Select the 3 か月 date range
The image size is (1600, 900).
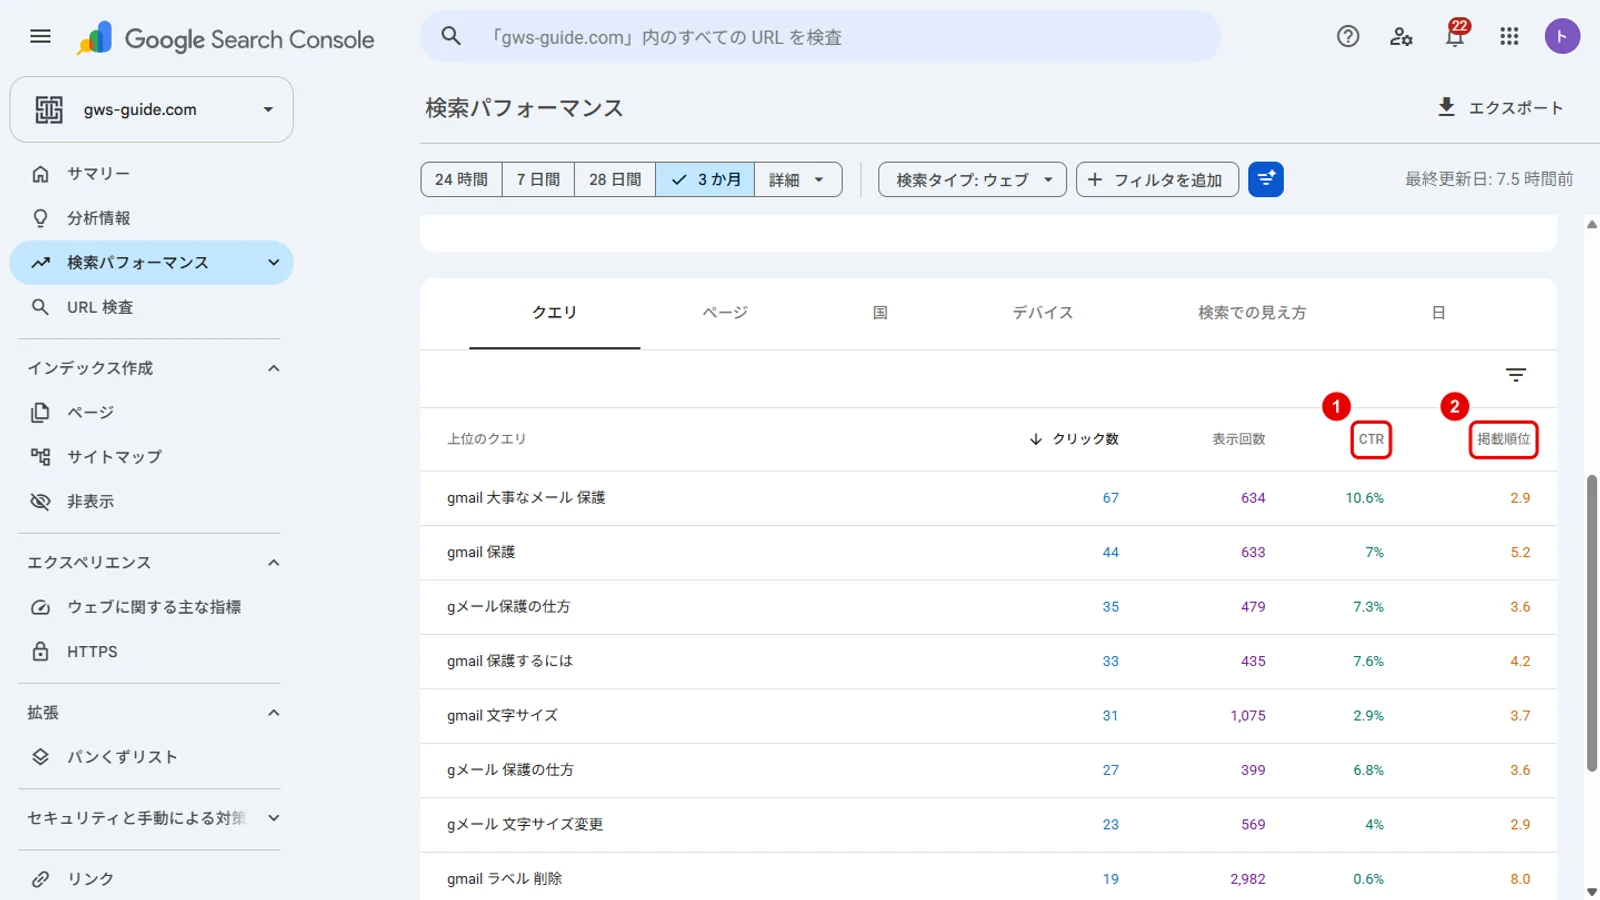[x=705, y=180]
